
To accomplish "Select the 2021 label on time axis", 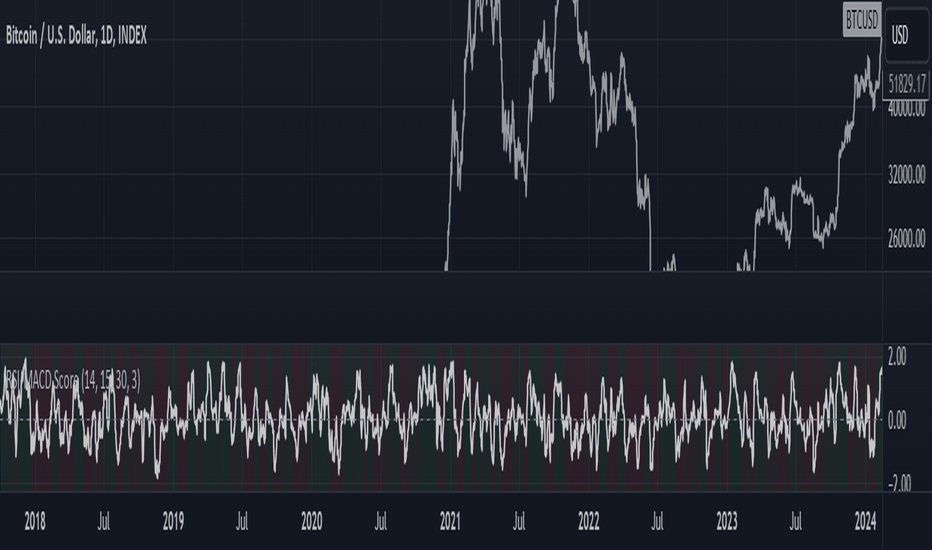I will pos(450,522).
